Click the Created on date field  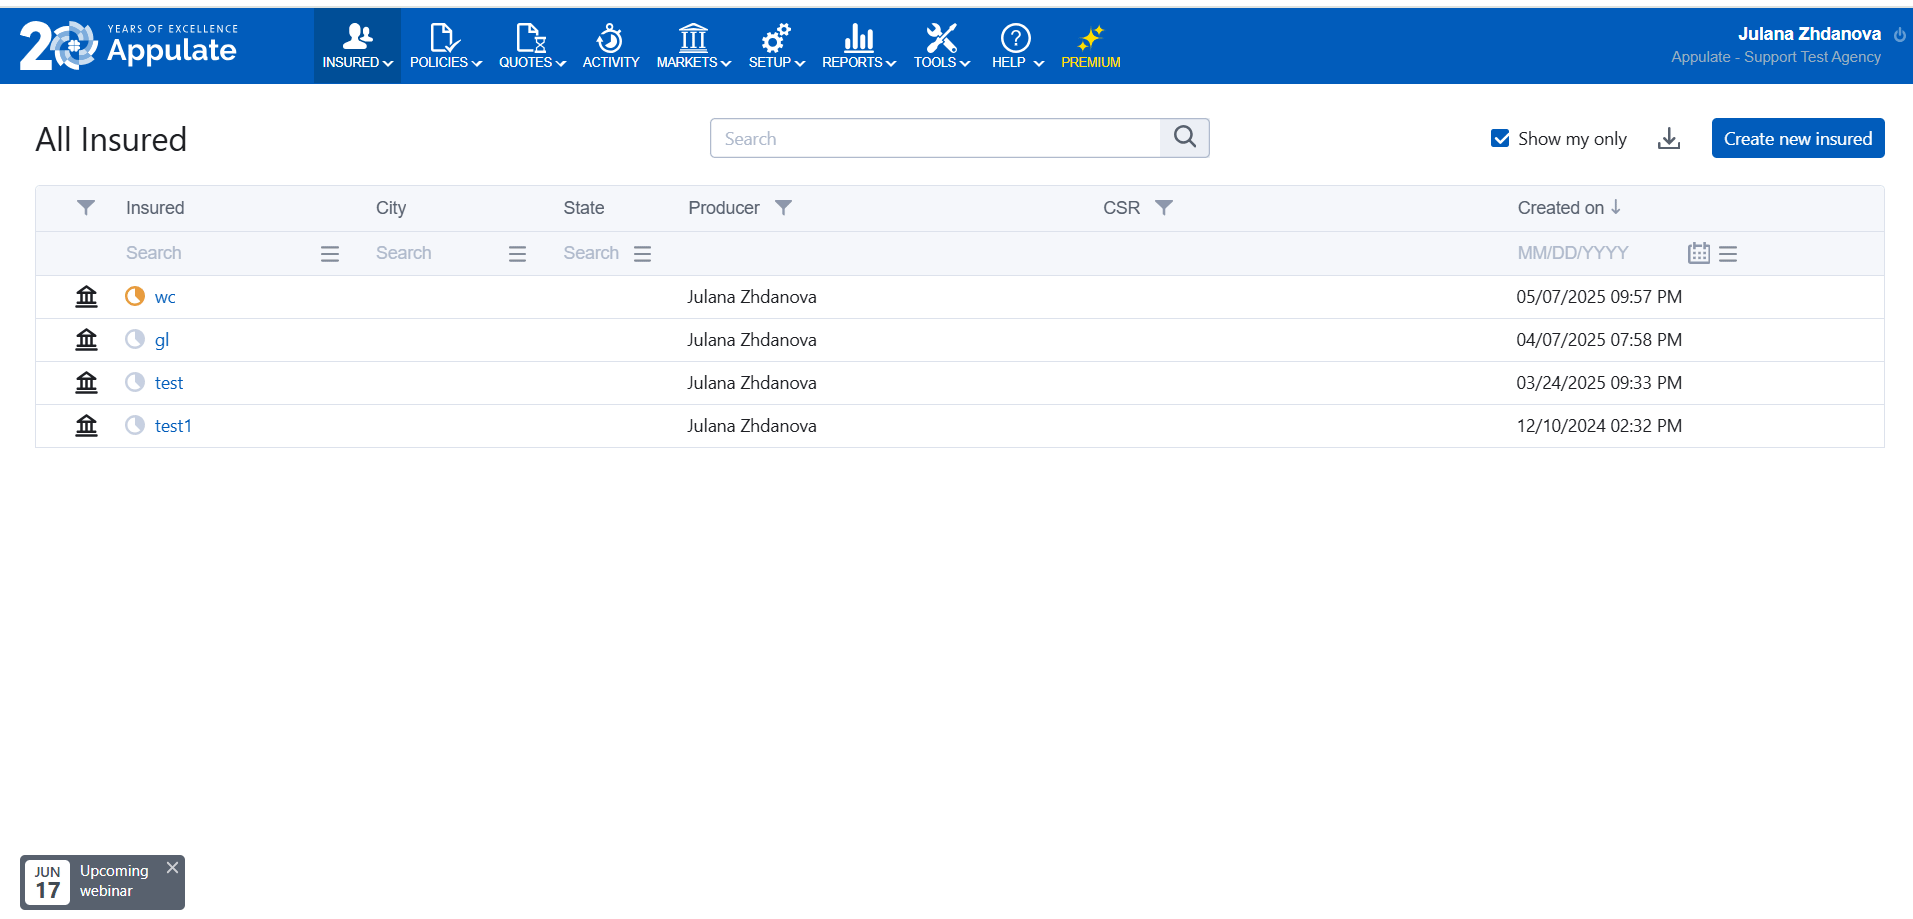pos(1597,253)
